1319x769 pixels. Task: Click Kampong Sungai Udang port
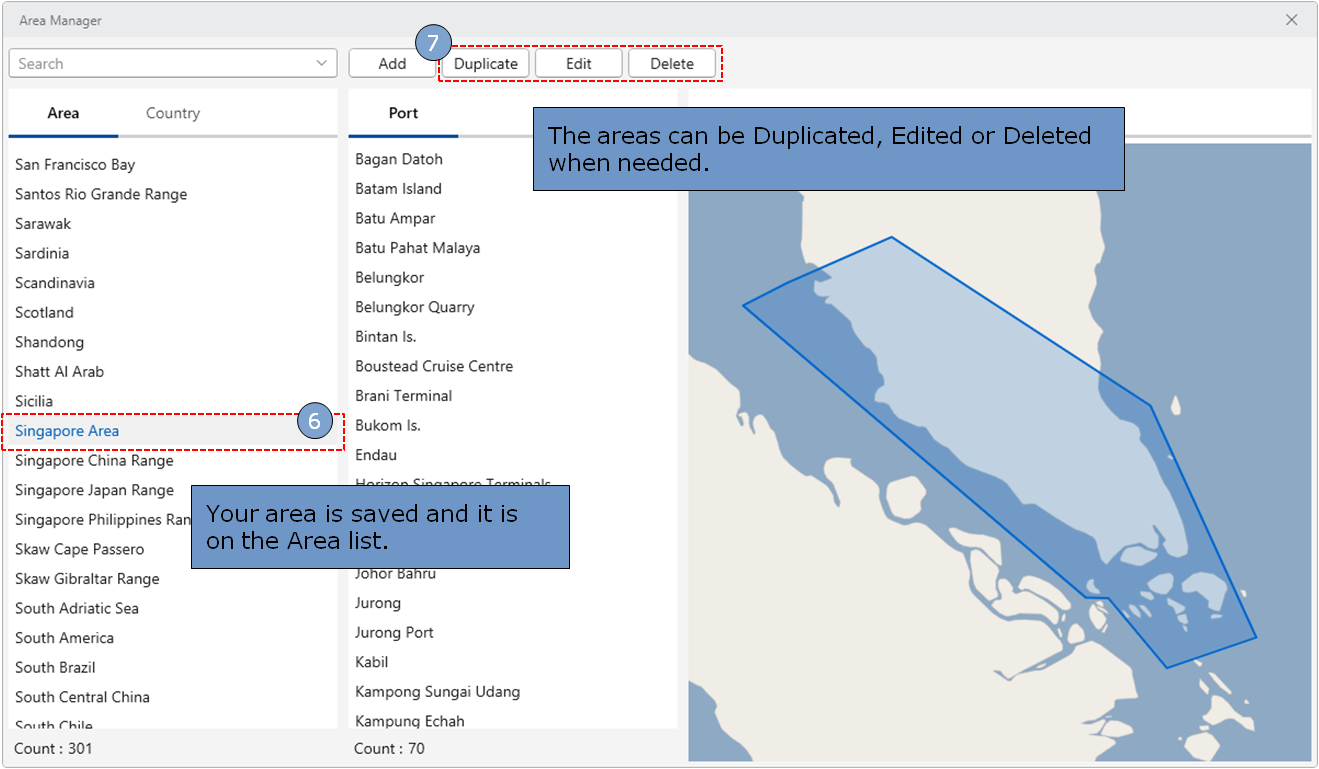[x=438, y=692]
